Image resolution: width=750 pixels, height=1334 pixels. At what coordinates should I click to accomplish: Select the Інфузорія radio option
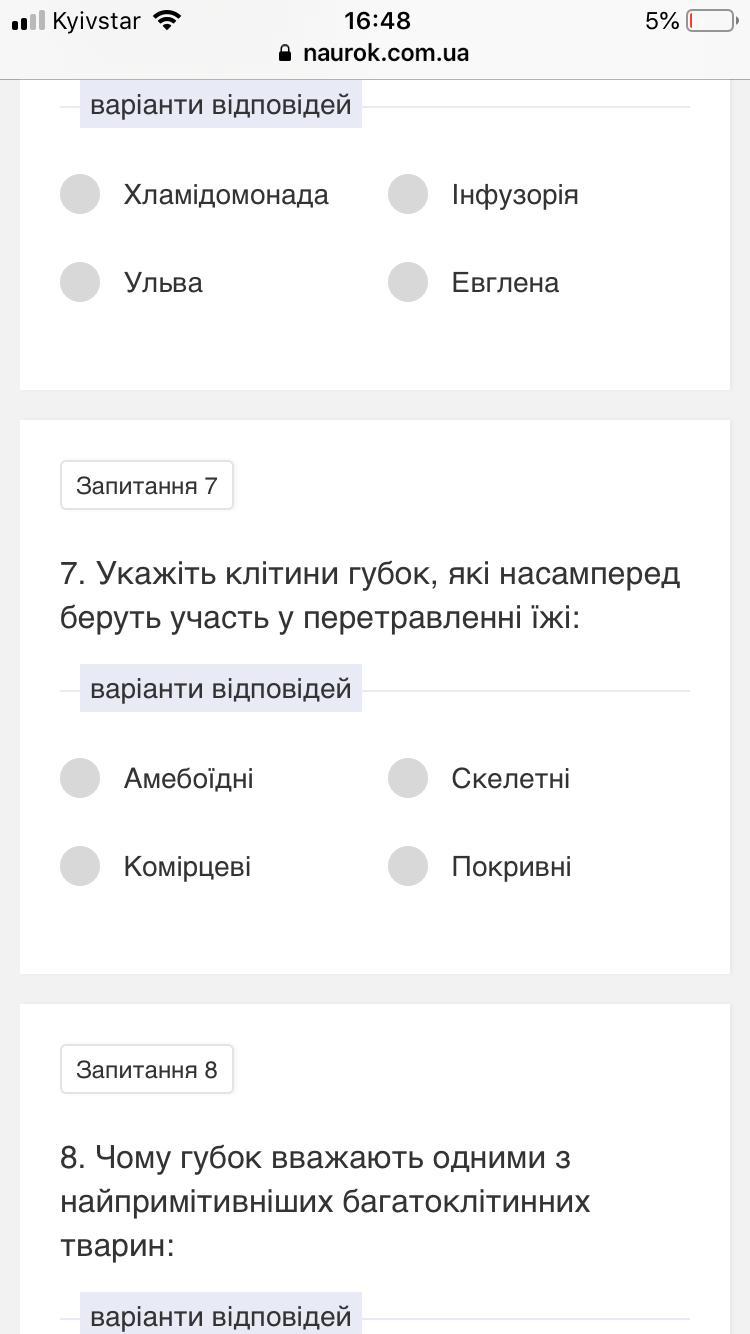408,194
